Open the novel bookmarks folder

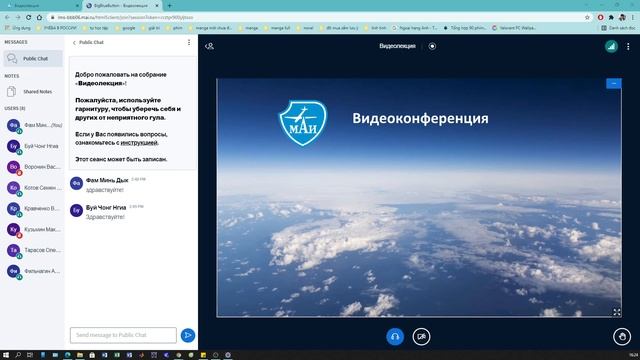[305, 28]
